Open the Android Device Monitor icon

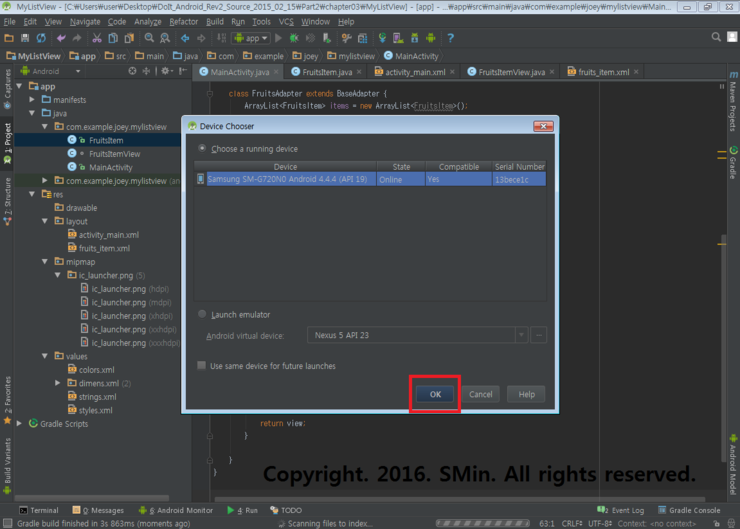(x=430, y=38)
